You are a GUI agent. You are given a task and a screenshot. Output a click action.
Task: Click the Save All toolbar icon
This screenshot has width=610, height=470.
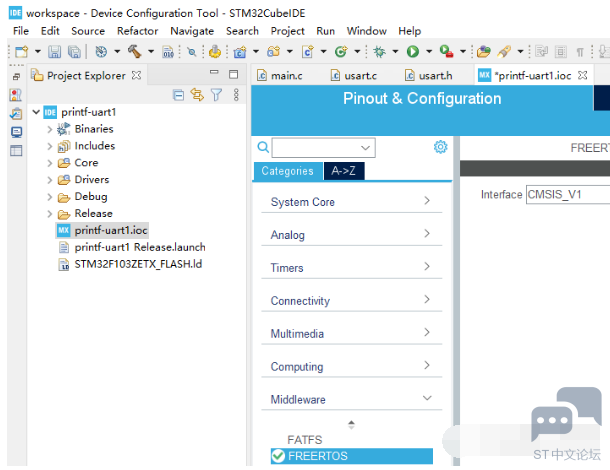[74, 51]
